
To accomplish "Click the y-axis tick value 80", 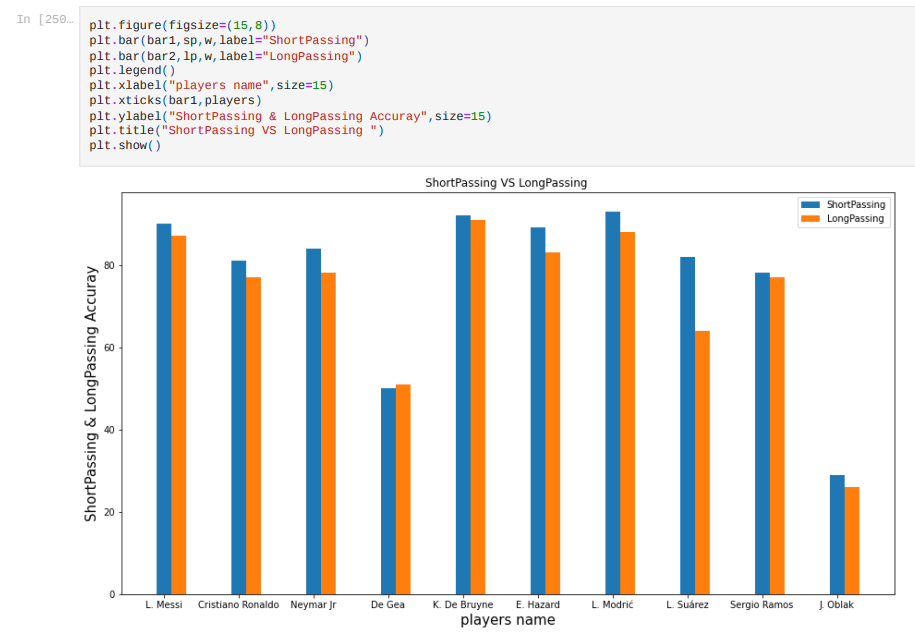I will click(x=109, y=266).
